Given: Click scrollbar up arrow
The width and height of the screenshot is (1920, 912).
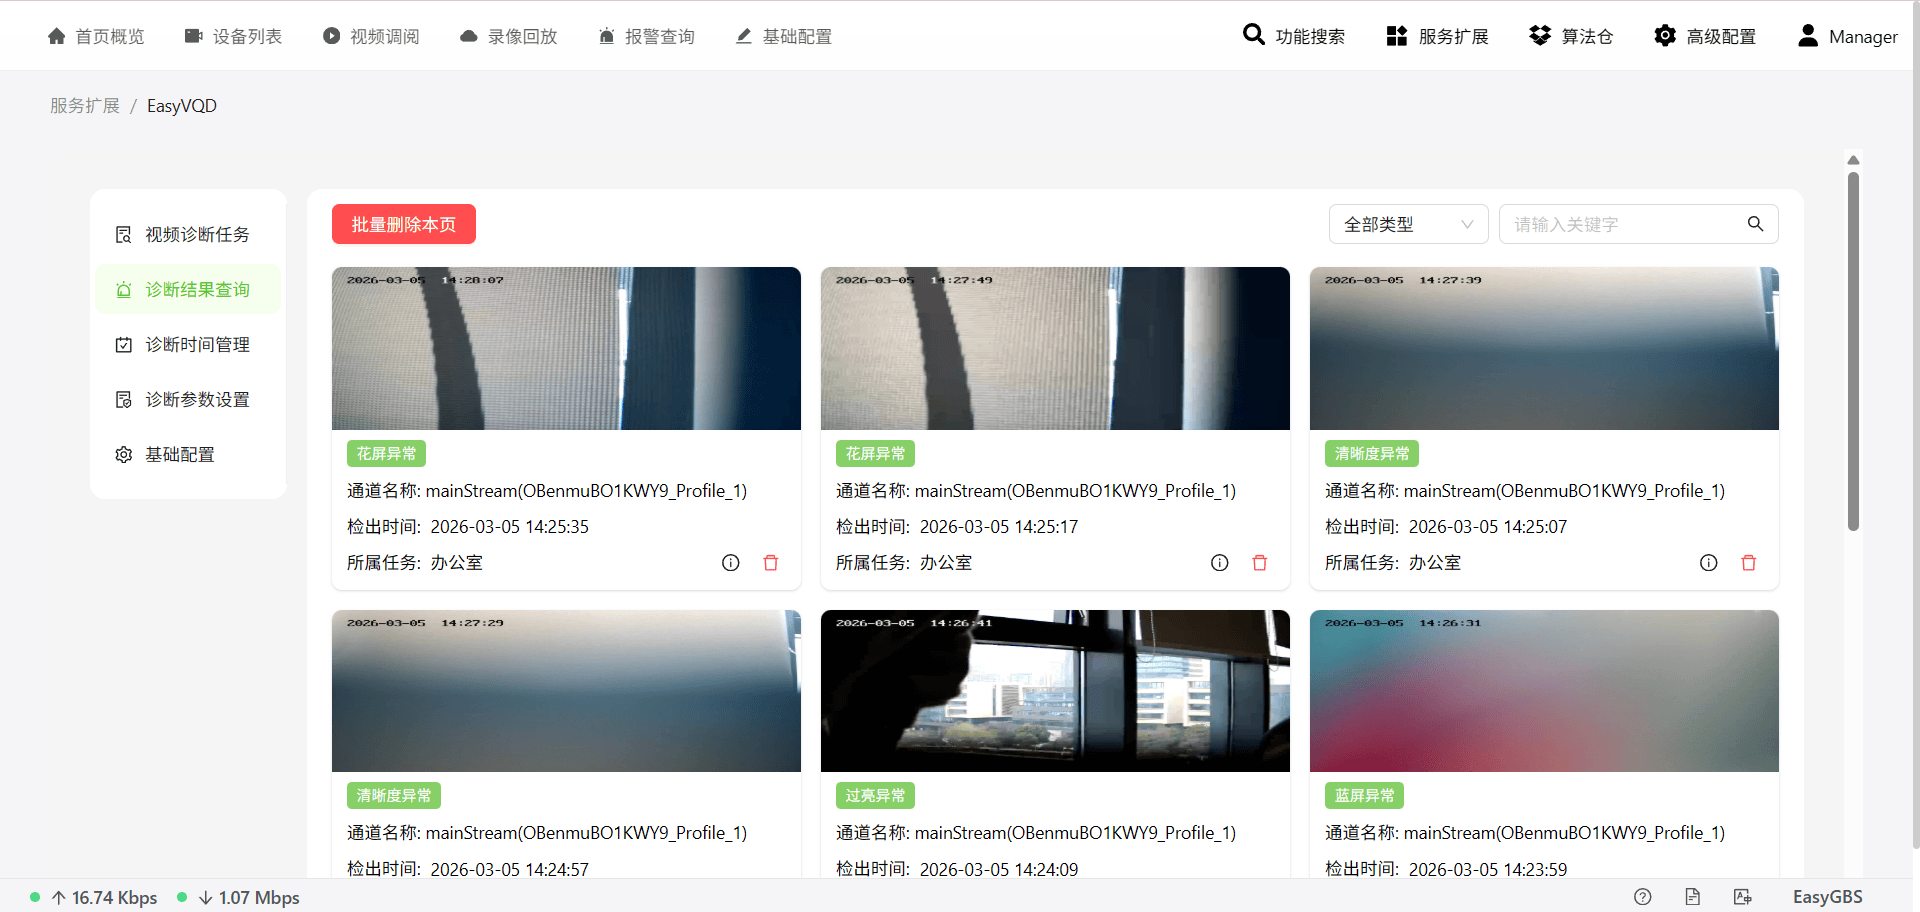Looking at the screenshot, I should coord(1853,160).
